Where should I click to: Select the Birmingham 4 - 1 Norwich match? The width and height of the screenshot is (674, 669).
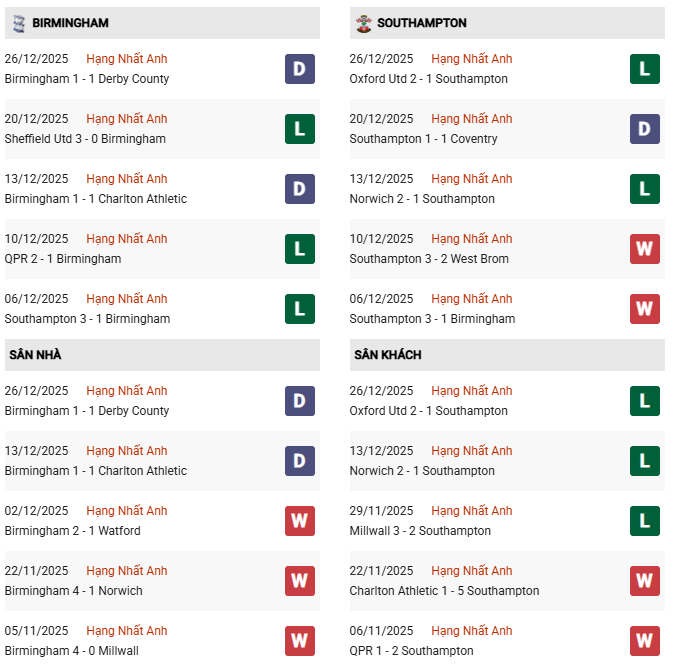tap(74, 591)
